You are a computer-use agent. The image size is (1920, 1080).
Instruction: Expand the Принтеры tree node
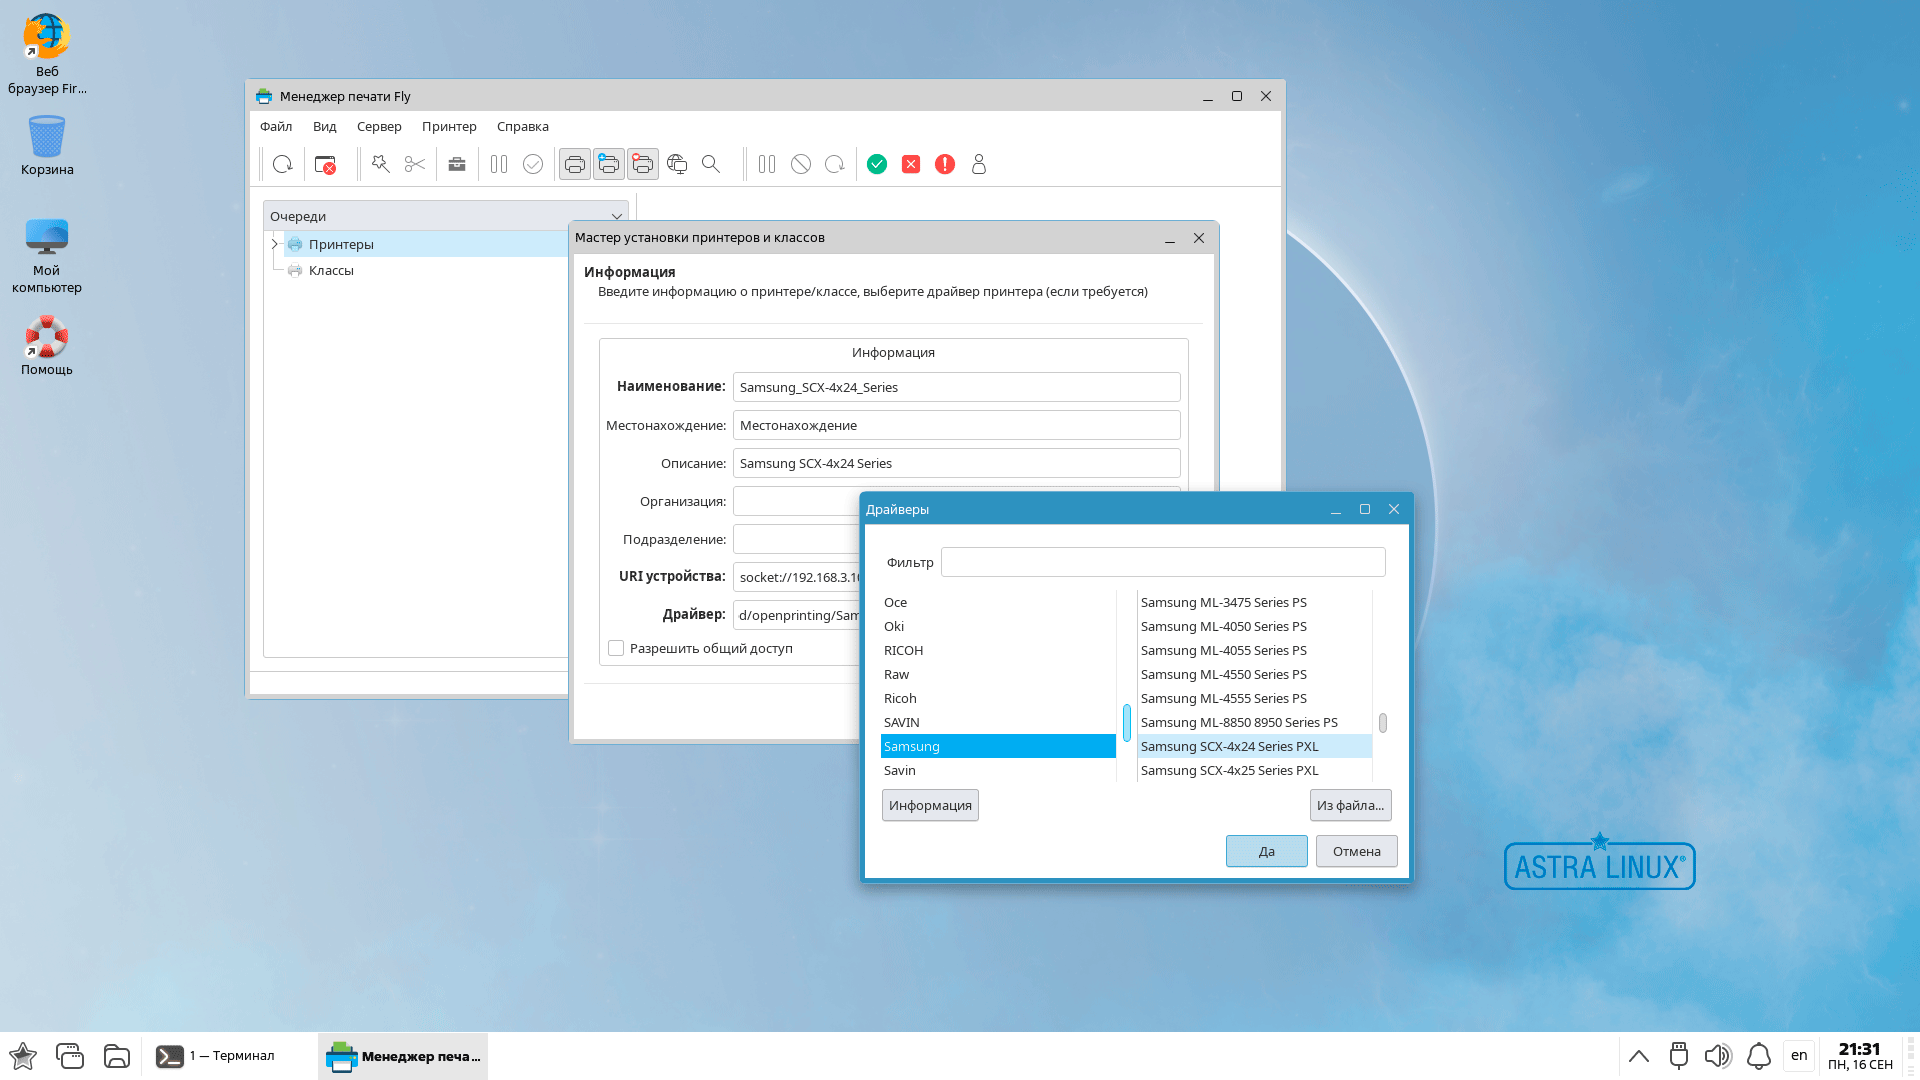tap(275, 244)
